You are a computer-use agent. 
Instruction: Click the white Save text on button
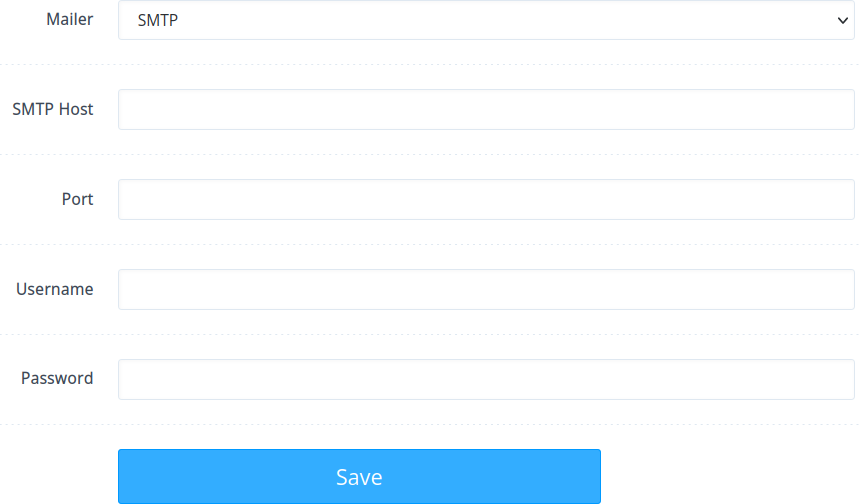coord(359,477)
